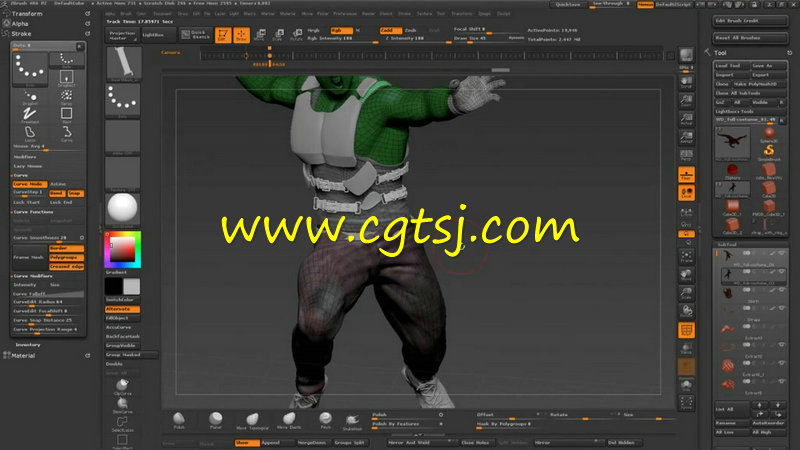
Task: Toggle the Snap curve option
Action: pos(75,193)
